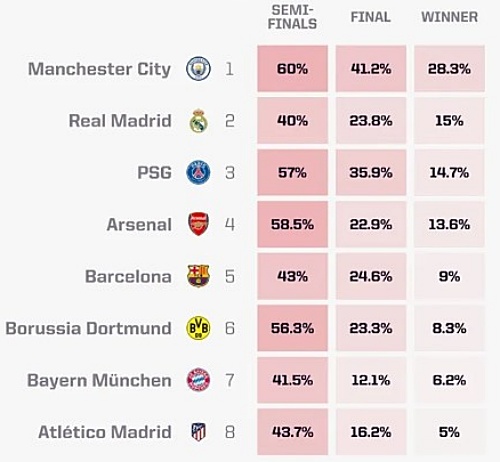Click the Manchester City club crest
The image size is (500, 462).
point(198,69)
